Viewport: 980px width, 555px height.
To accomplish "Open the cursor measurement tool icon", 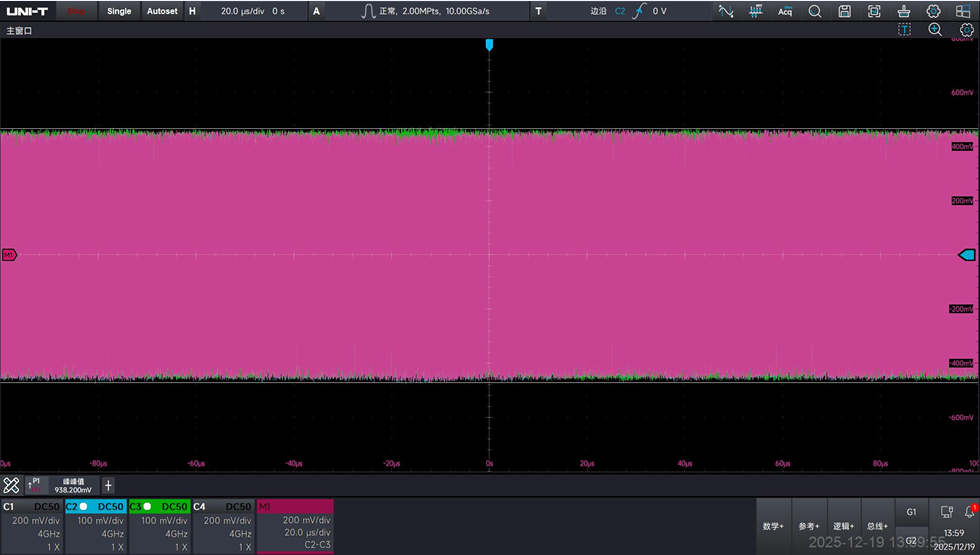I will pyautogui.click(x=726, y=11).
